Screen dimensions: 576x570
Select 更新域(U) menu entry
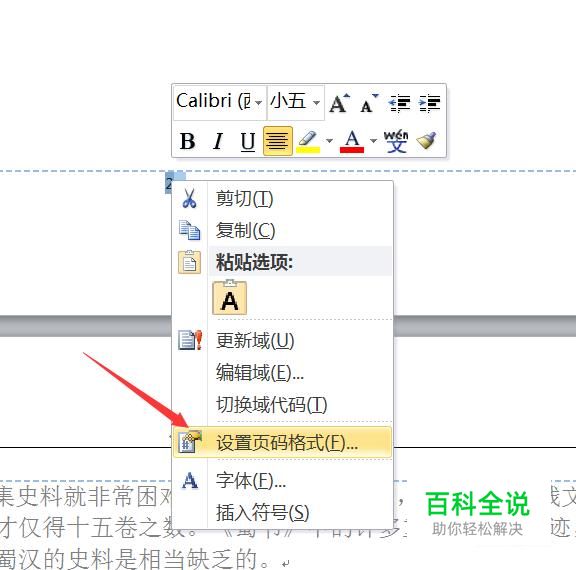[282, 340]
